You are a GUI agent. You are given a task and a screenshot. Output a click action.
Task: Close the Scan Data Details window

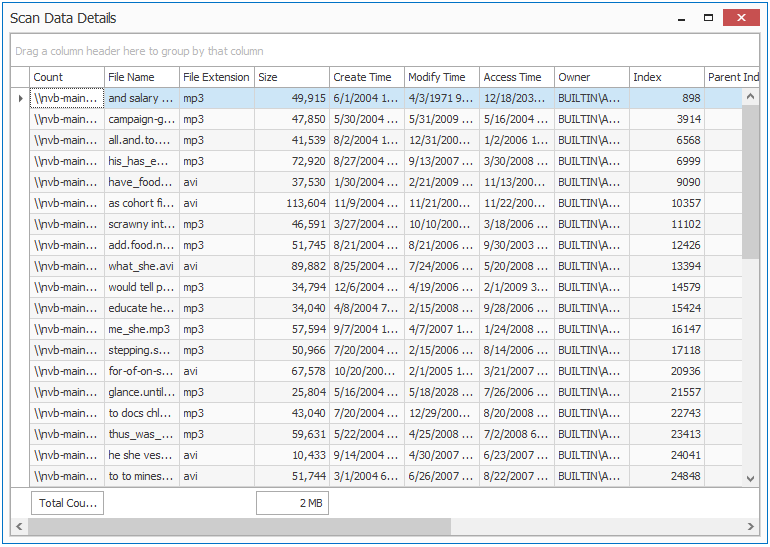click(741, 18)
